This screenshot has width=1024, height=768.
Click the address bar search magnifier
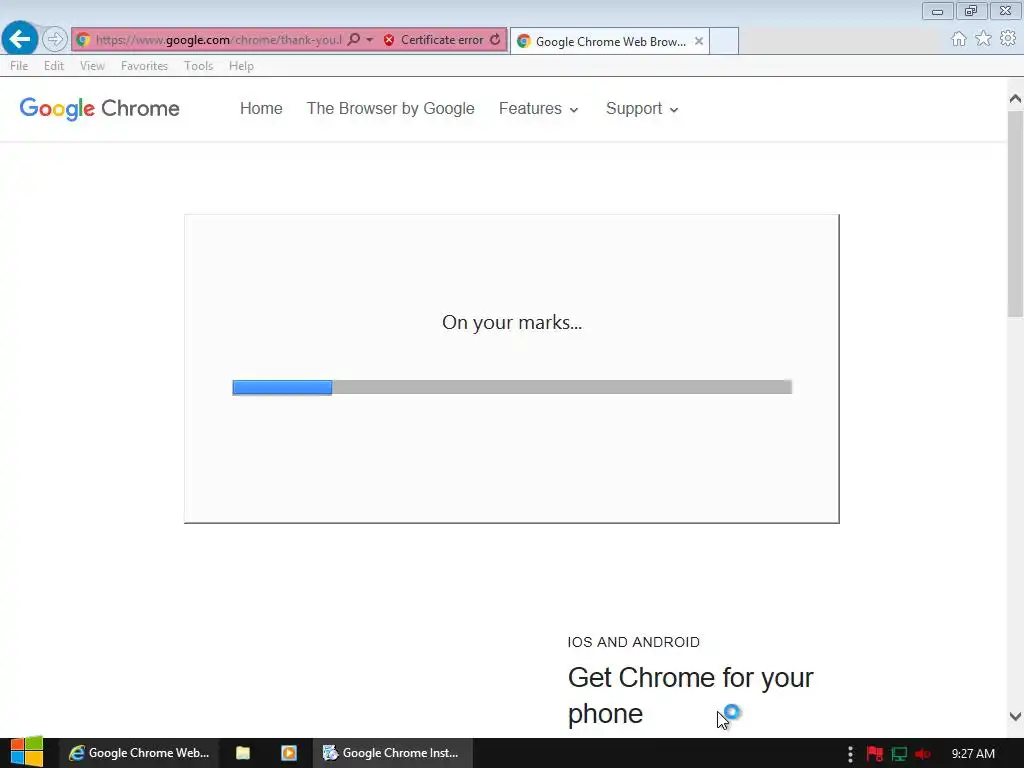(353, 40)
